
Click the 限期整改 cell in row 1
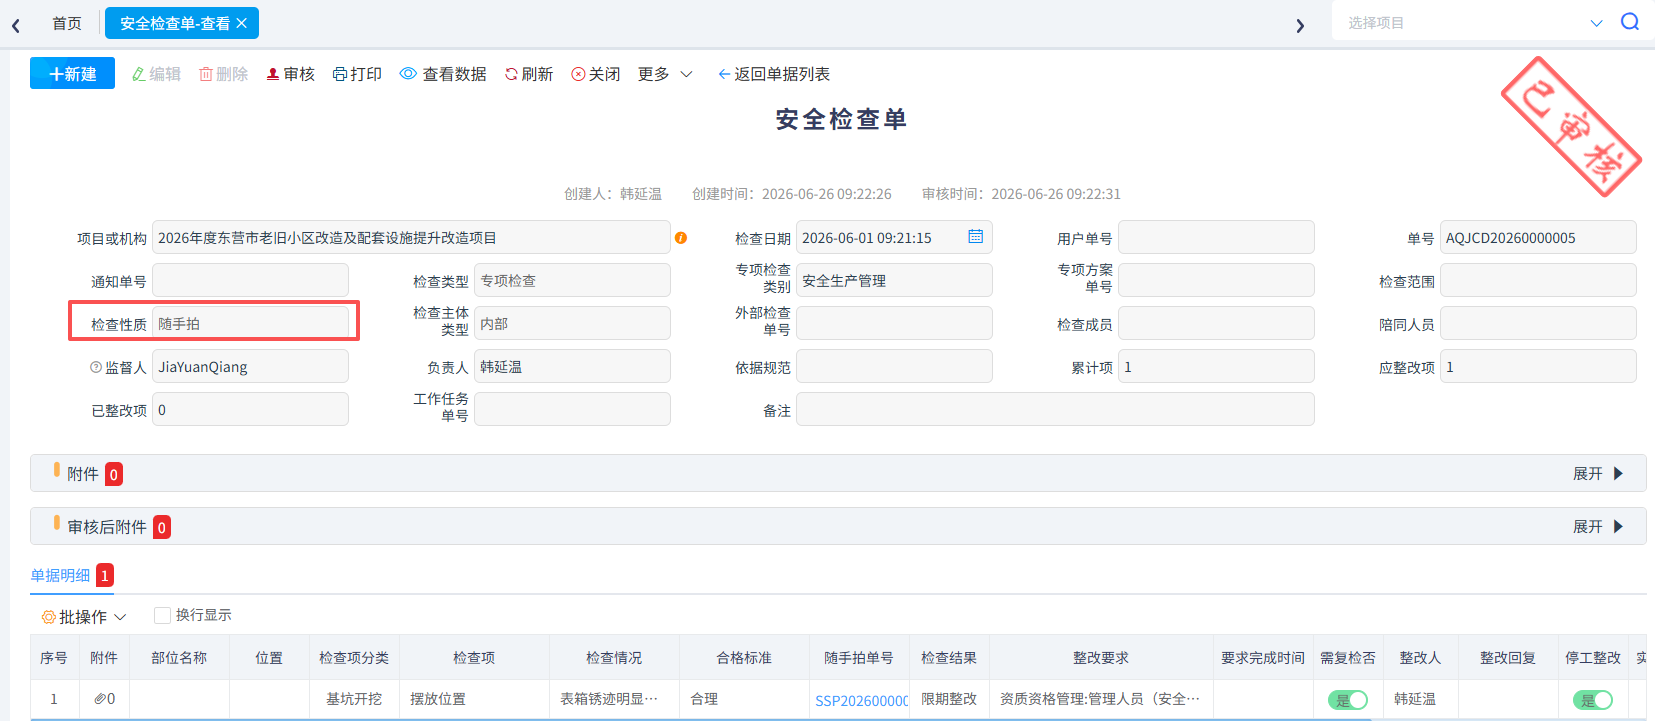coord(949,699)
